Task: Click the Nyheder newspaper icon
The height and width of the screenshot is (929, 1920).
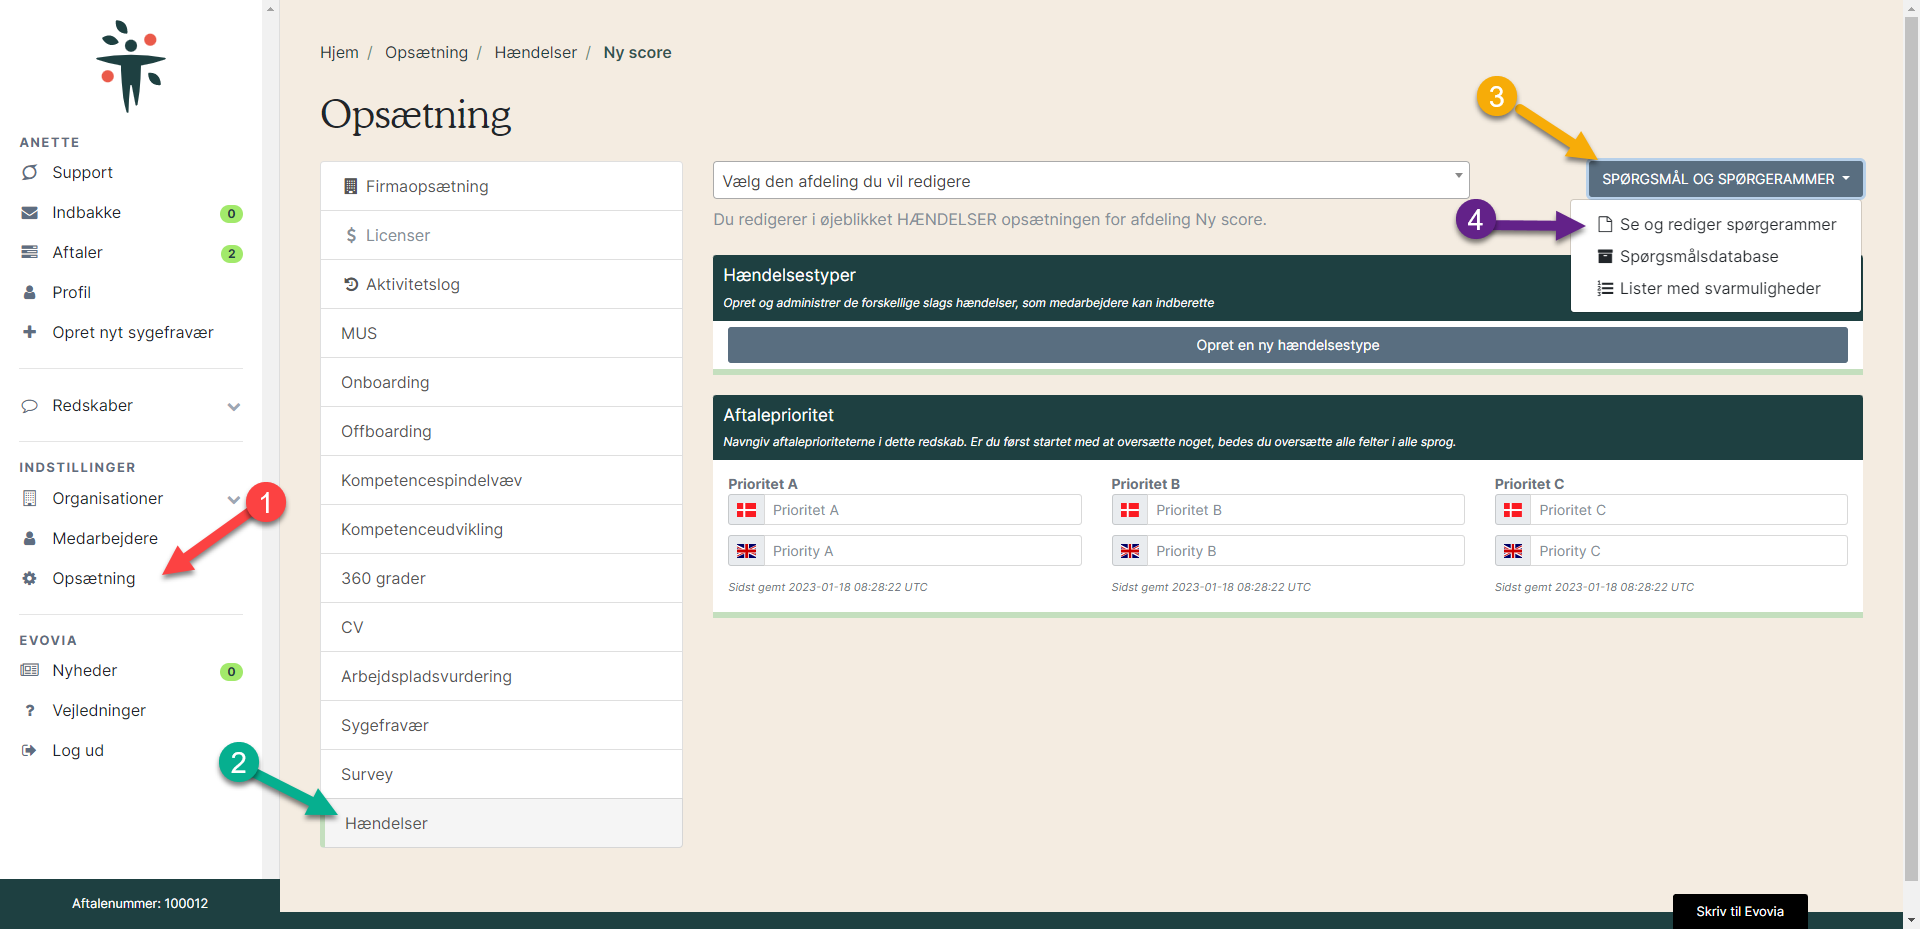Action: click(x=30, y=670)
